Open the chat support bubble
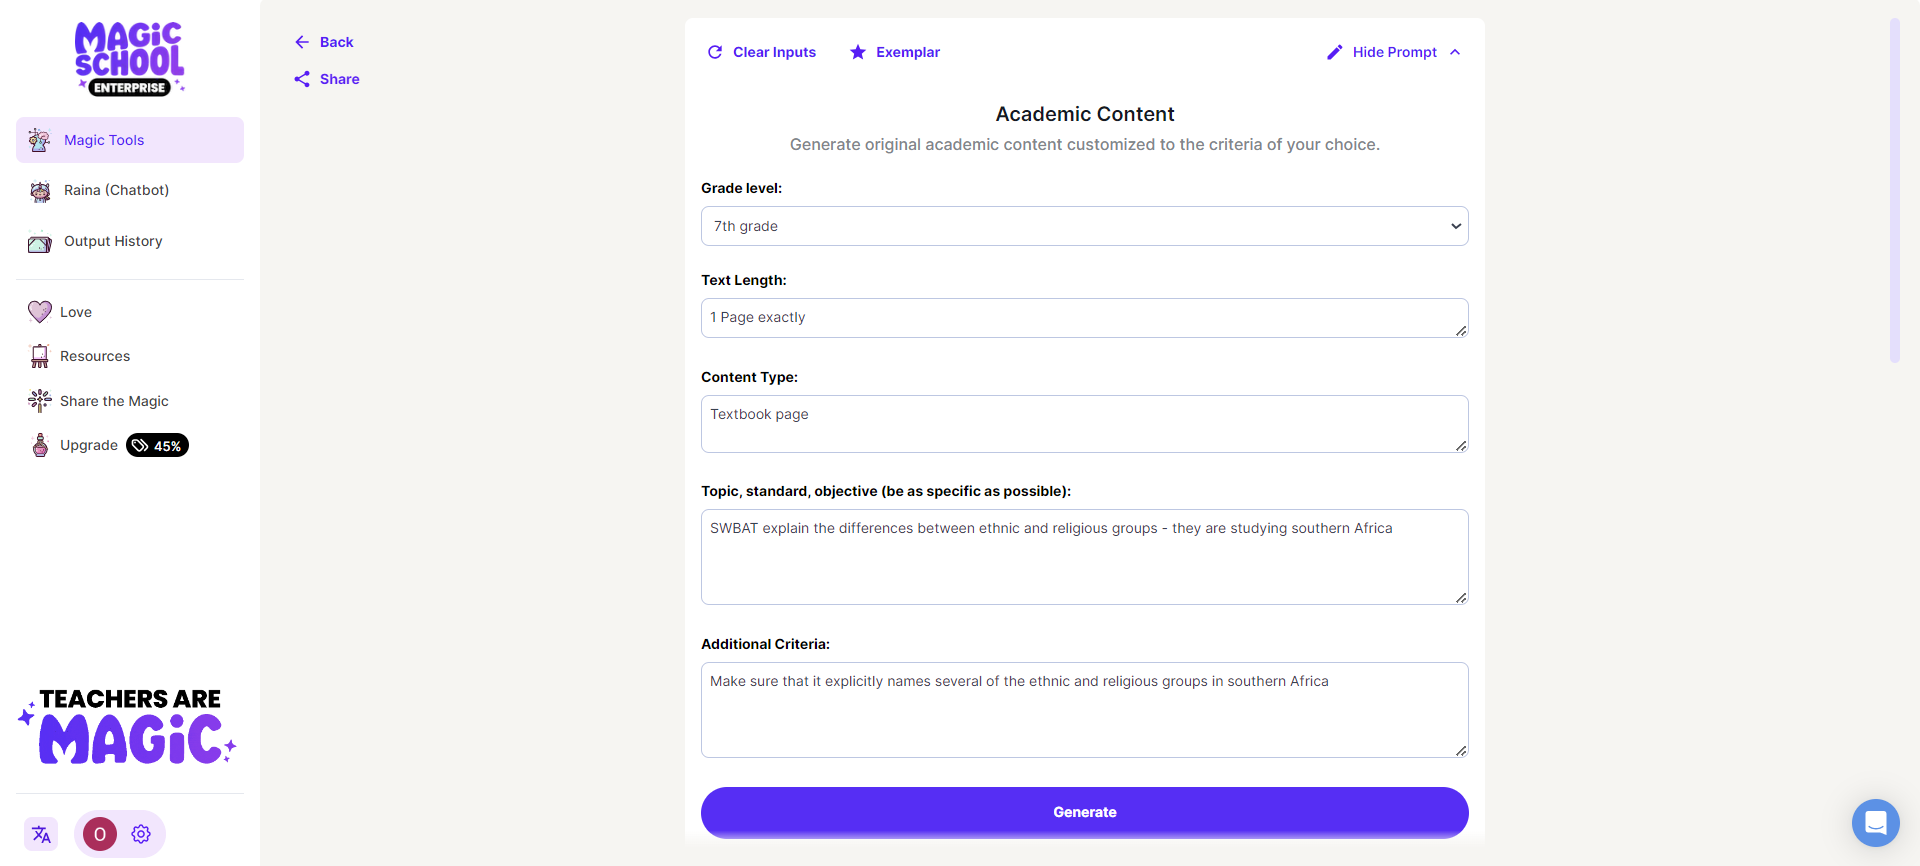This screenshot has height=866, width=1920. [x=1875, y=823]
